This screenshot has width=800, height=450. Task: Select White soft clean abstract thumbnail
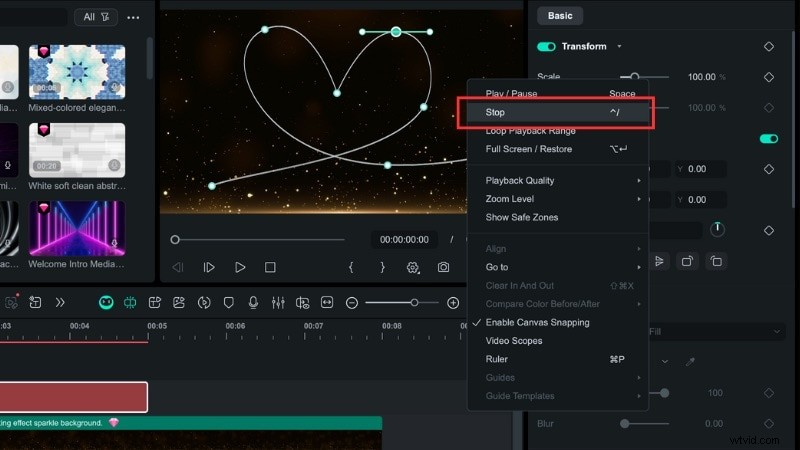tap(77, 150)
